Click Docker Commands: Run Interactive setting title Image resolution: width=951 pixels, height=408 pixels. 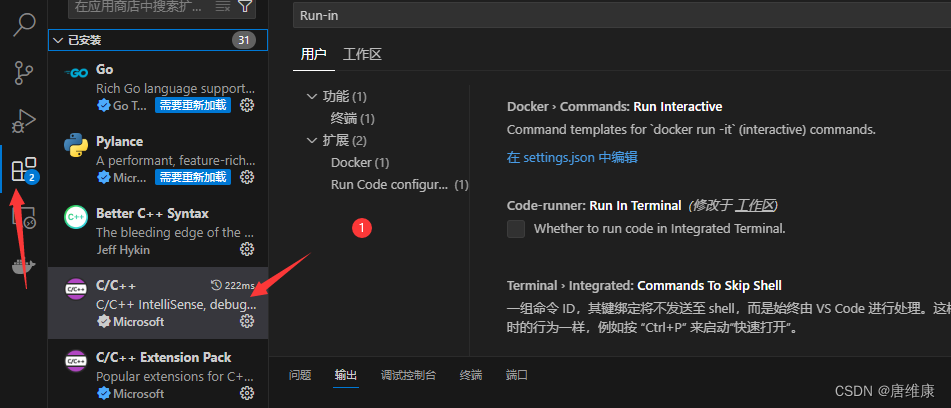[614, 107]
